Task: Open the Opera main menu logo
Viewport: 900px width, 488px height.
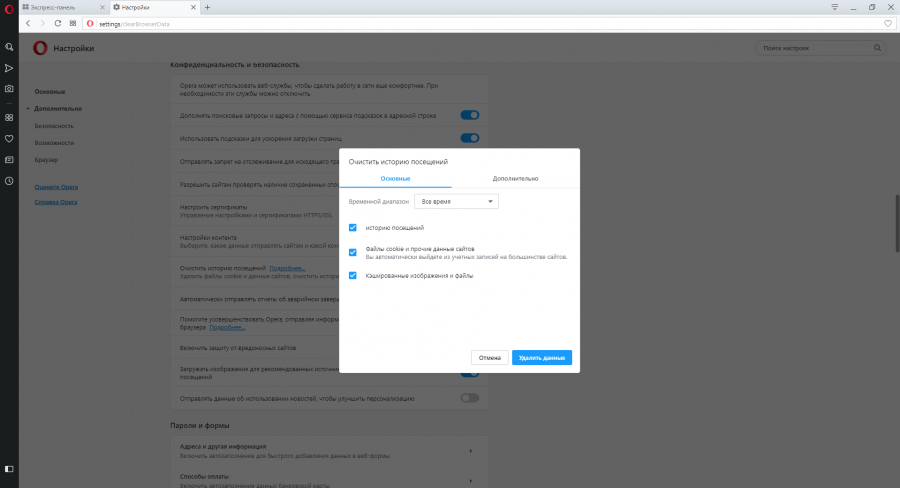Action: tap(8, 7)
